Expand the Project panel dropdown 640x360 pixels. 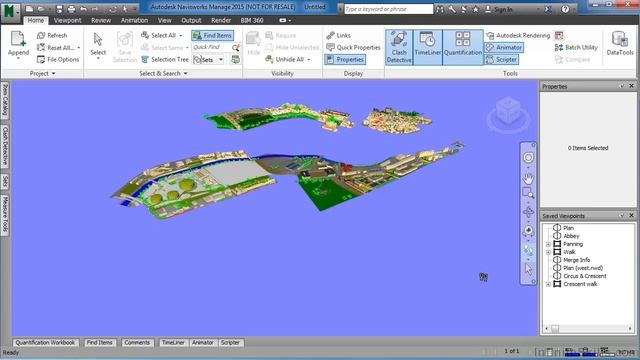click(x=42, y=73)
